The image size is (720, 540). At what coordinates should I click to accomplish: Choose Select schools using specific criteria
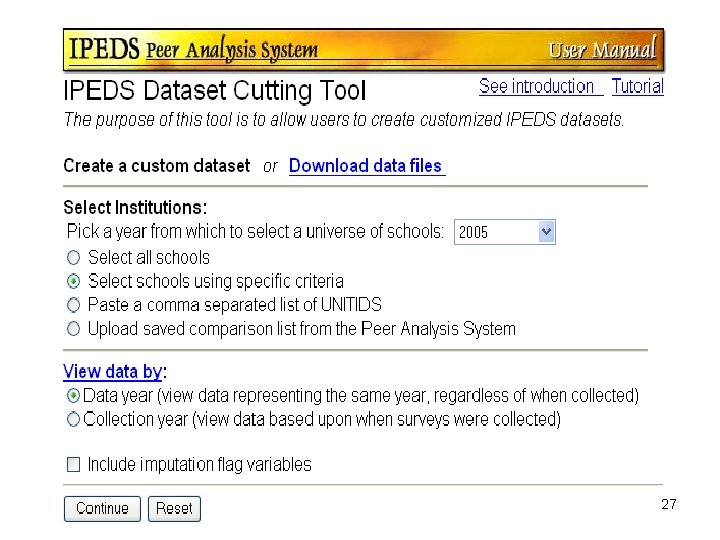tap(74, 281)
